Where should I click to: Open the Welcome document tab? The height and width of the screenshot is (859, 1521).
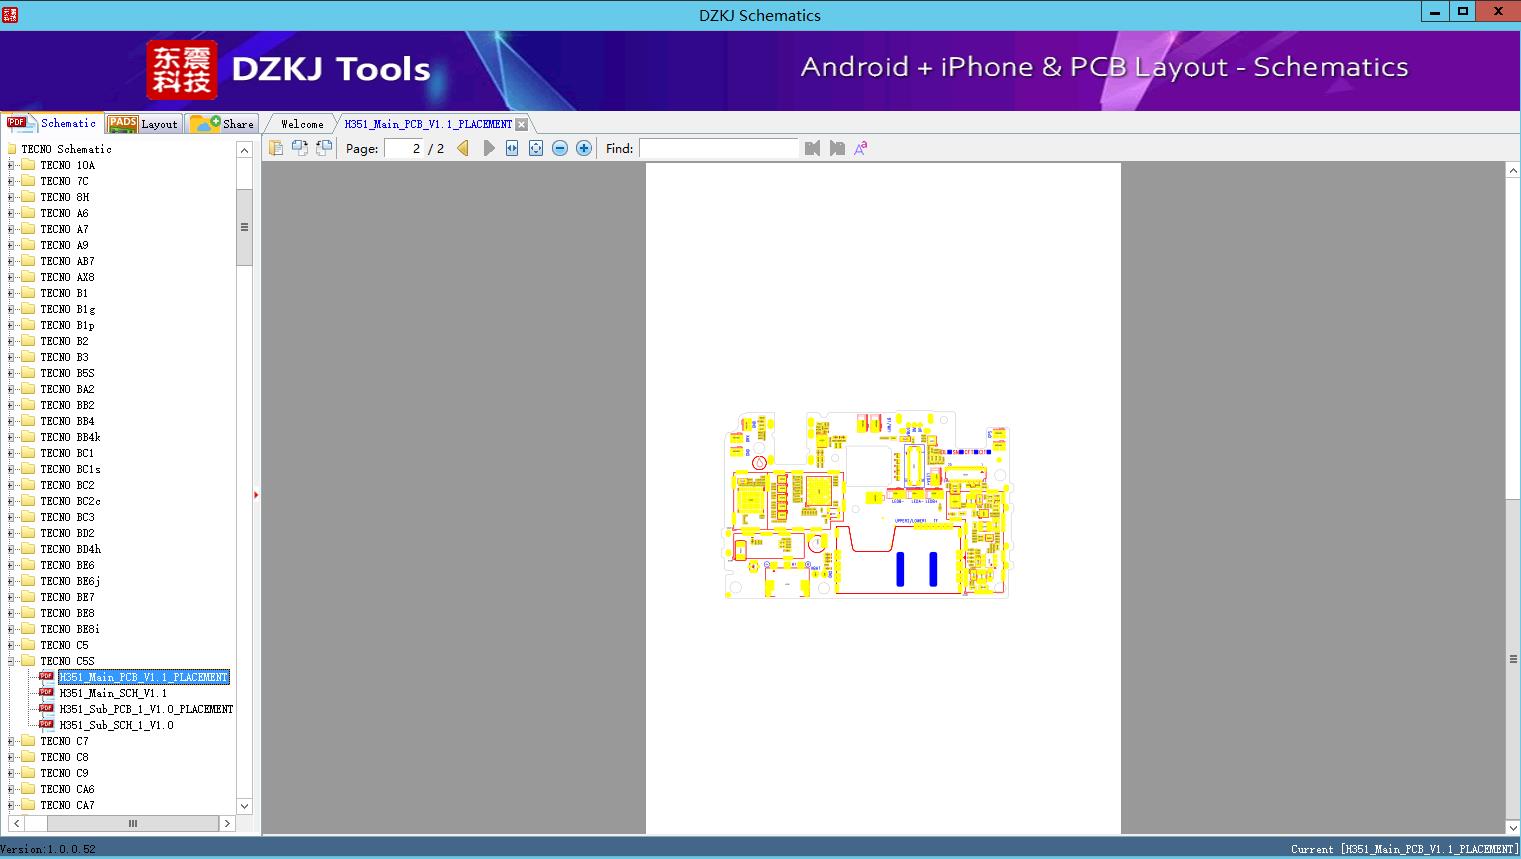pos(302,124)
